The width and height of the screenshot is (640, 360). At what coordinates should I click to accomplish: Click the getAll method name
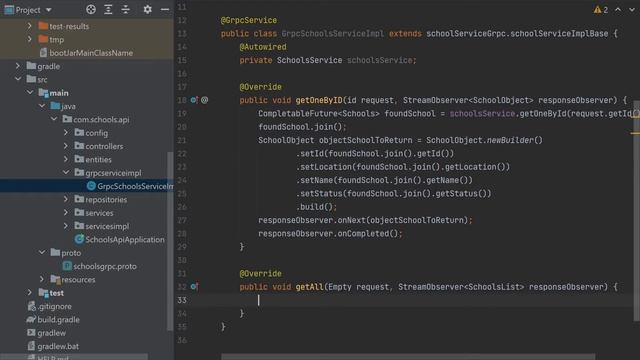[x=309, y=287]
